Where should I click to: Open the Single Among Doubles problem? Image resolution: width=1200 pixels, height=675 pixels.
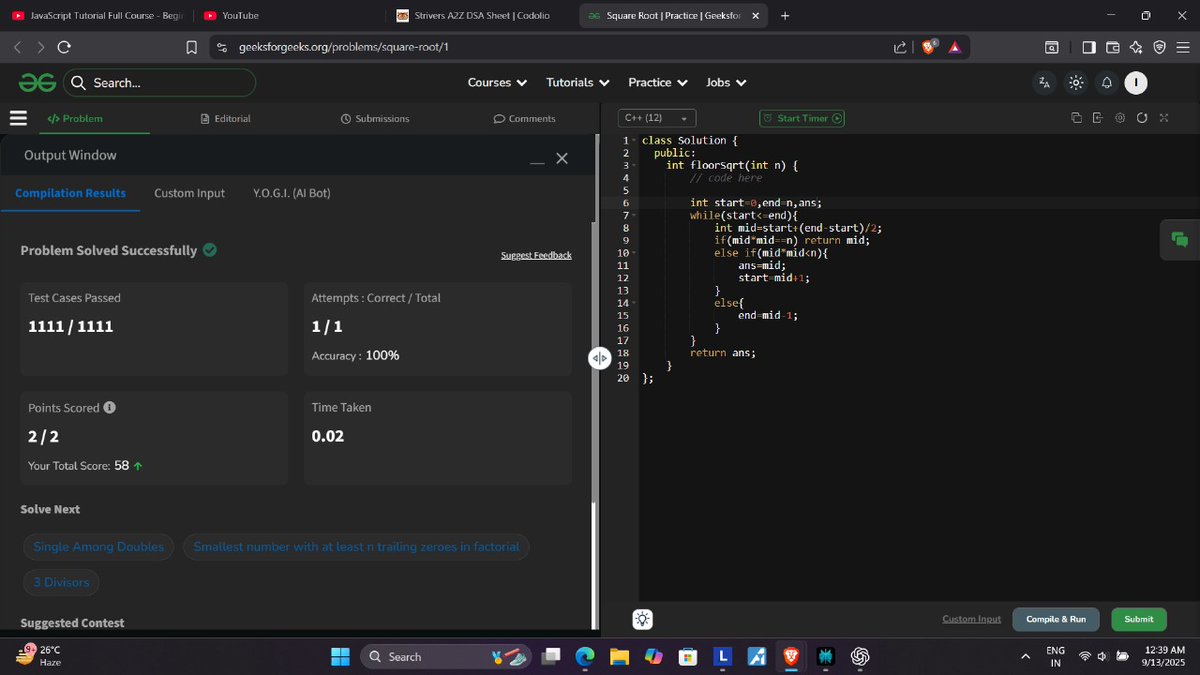point(98,547)
